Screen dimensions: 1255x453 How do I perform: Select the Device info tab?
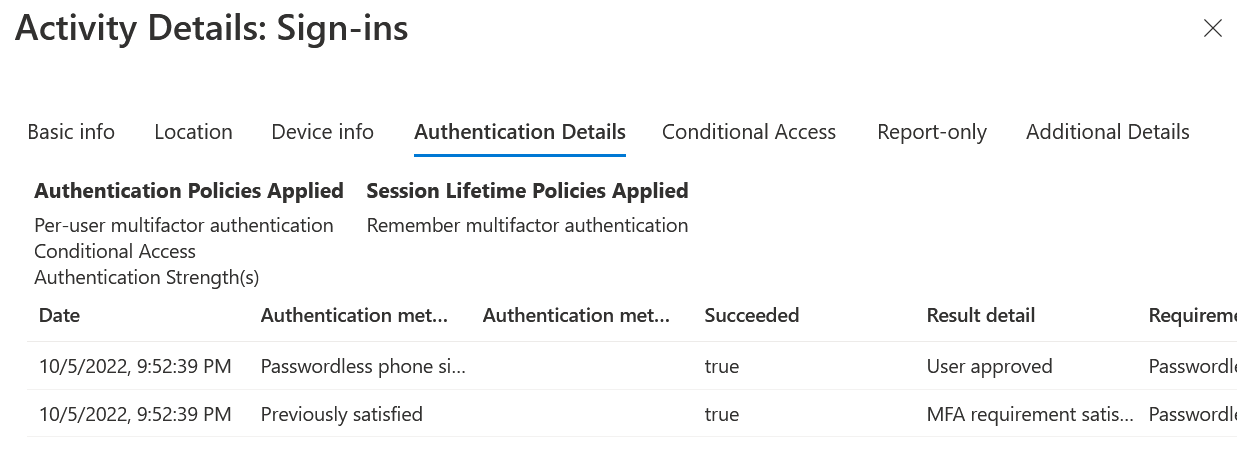click(322, 132)
